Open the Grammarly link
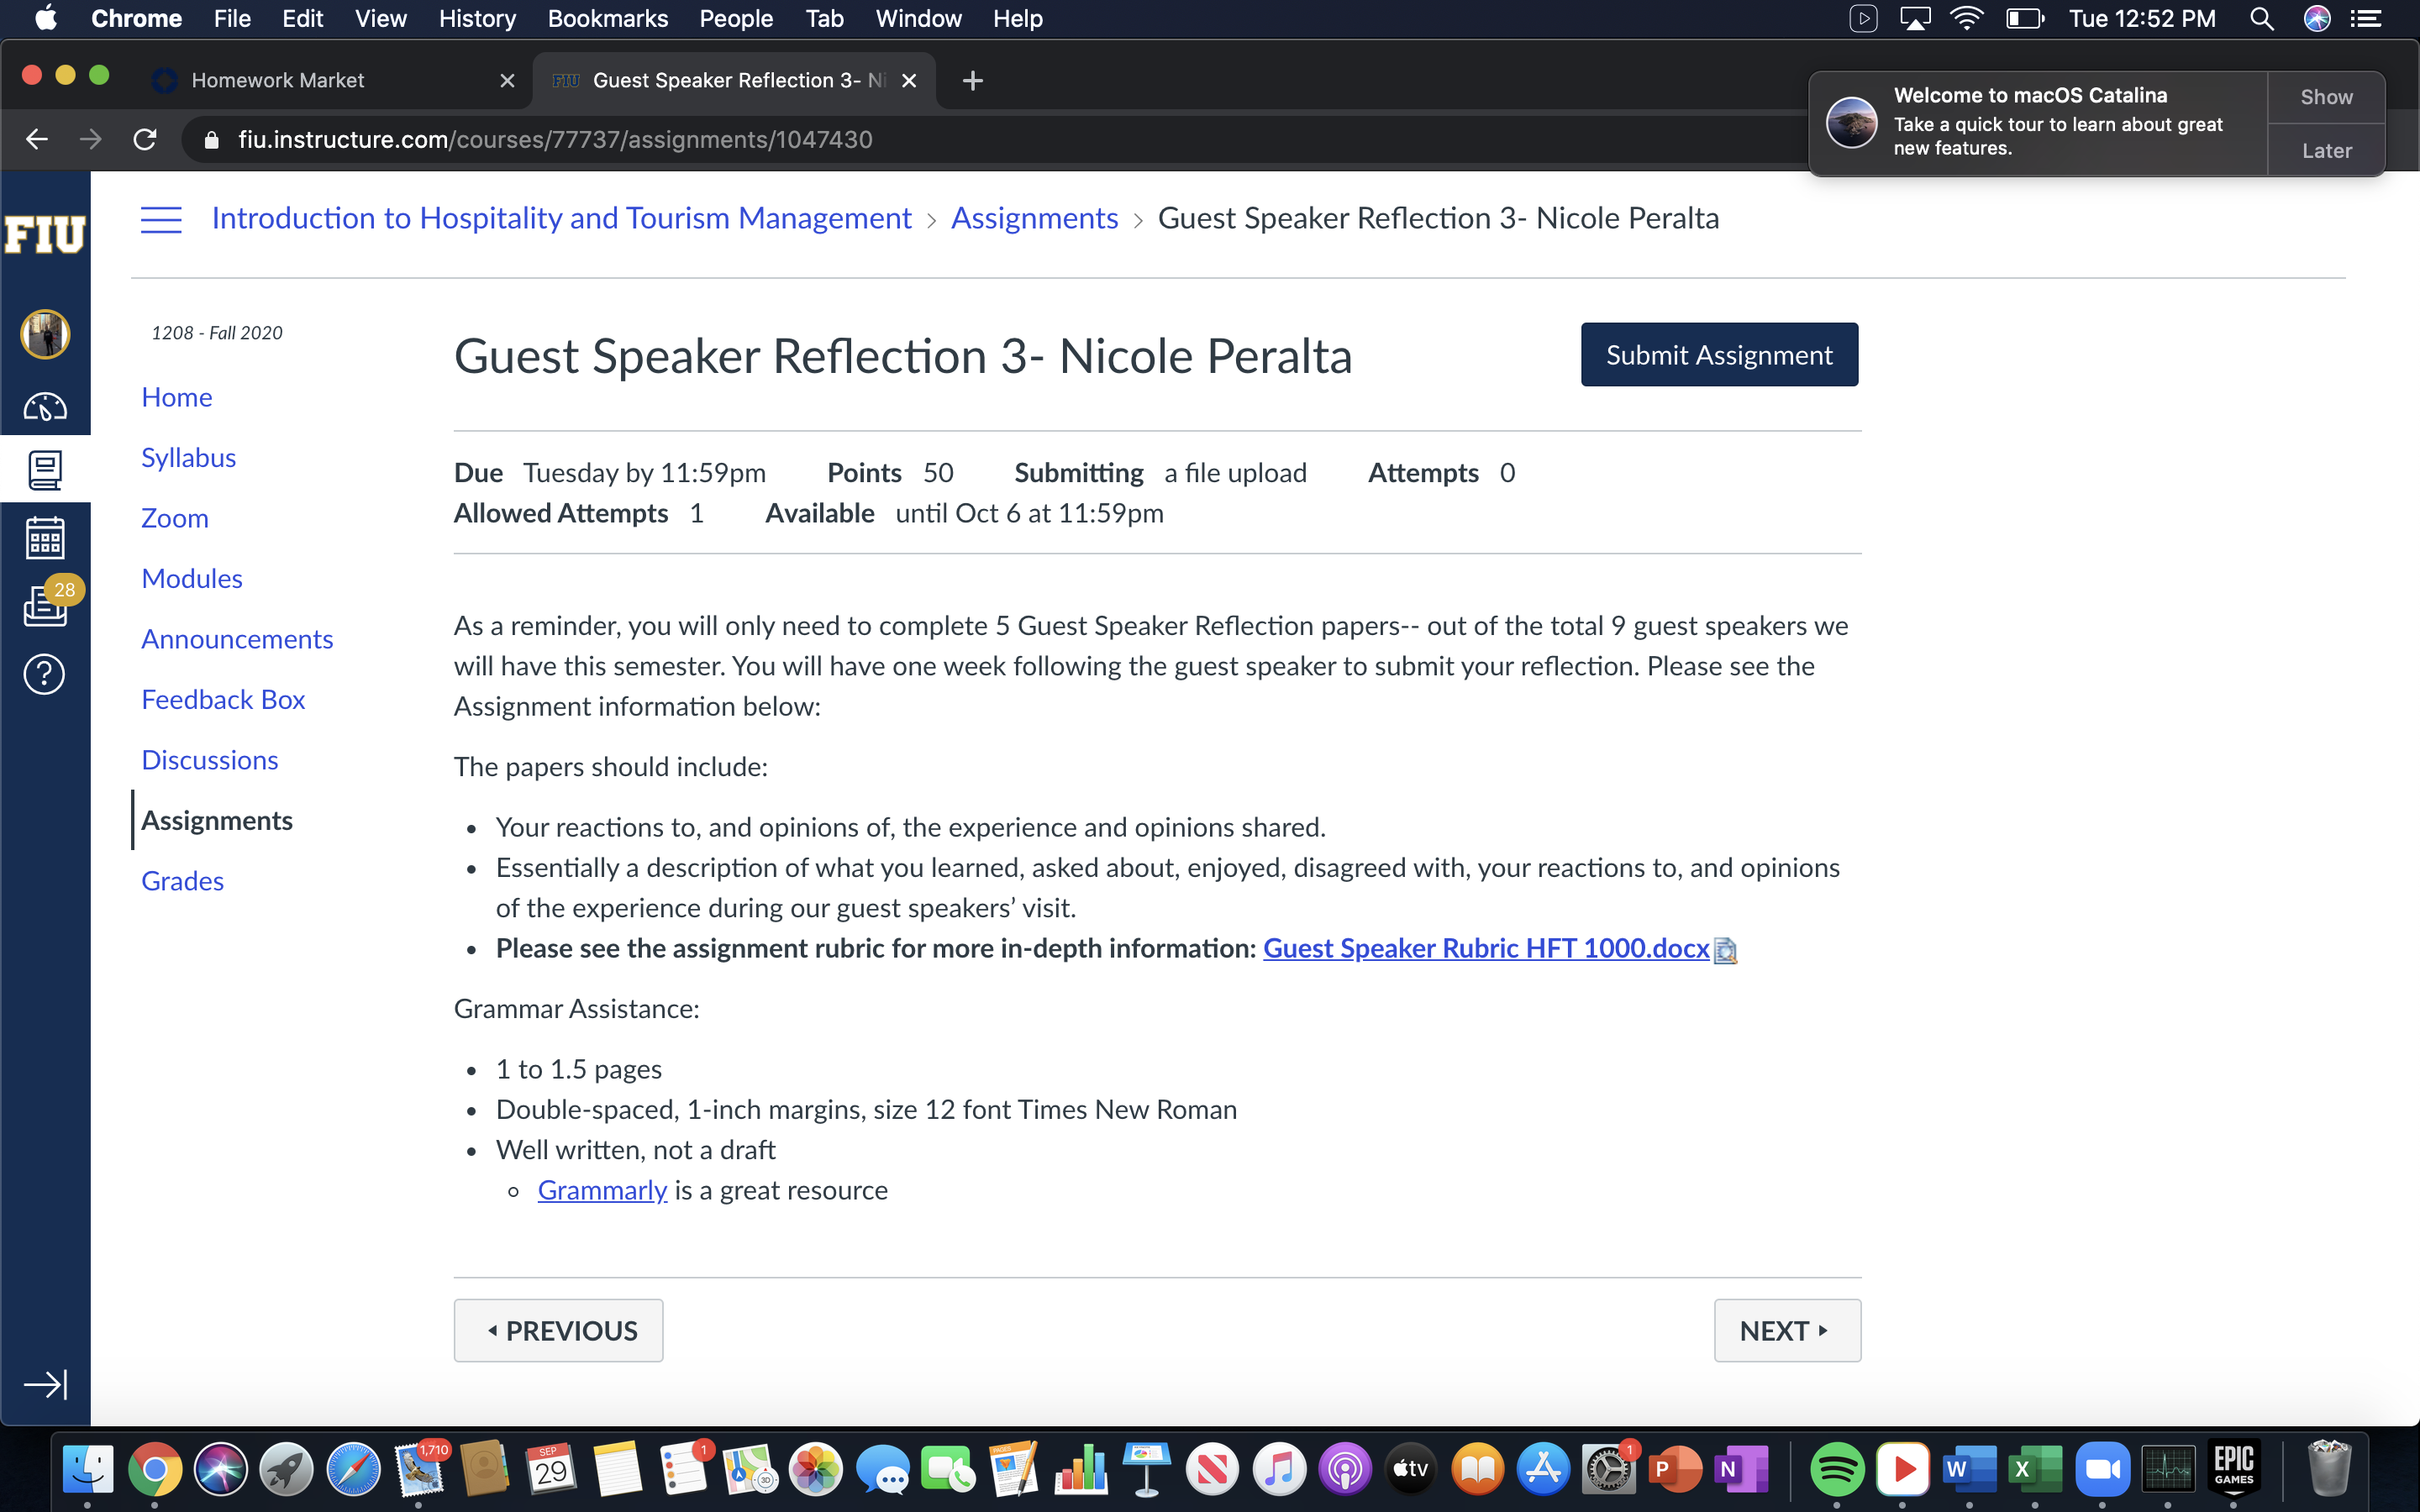Viewport: 2420px width, 1512px height. [x=602, y=1190]
